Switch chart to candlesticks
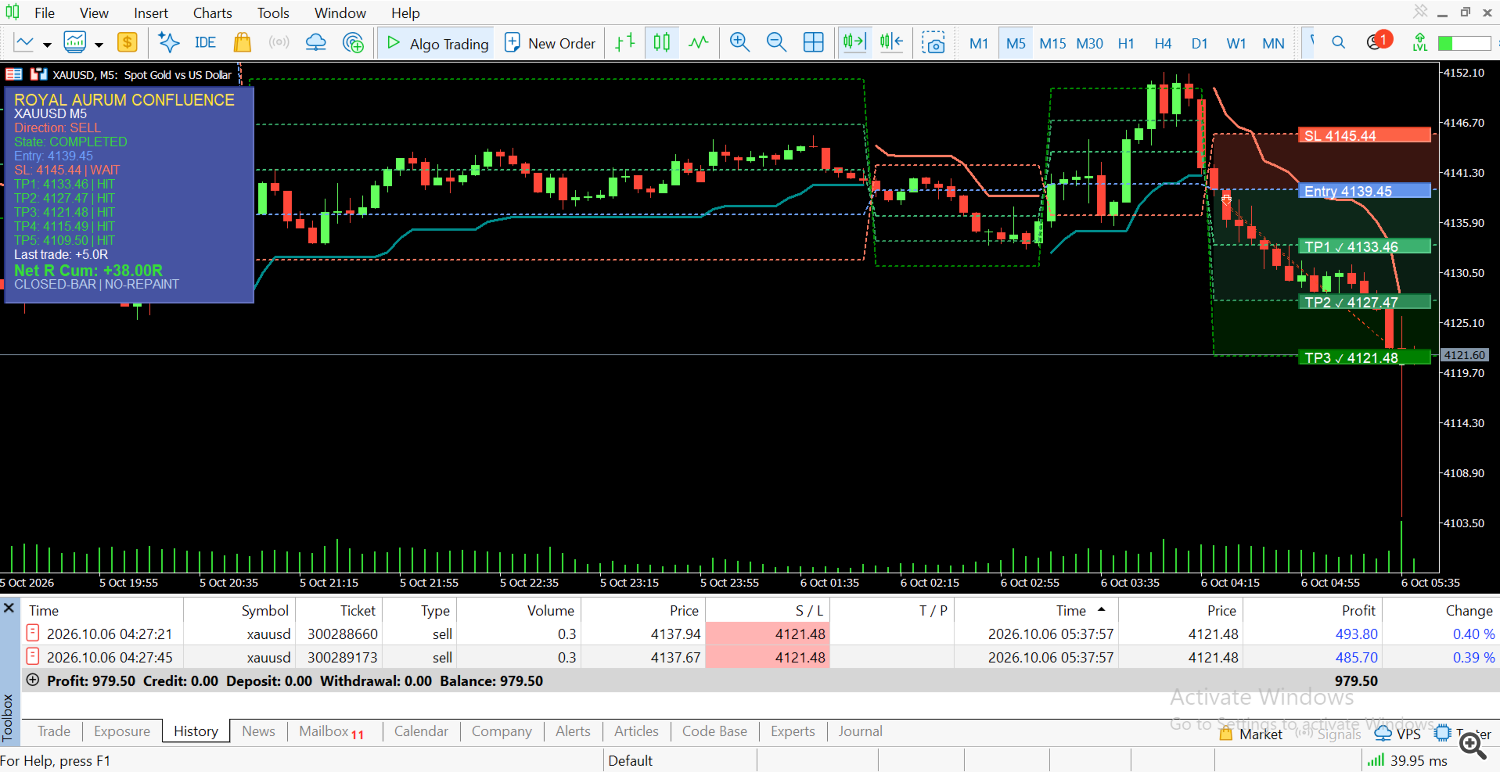The height and width of the screenshot is (772, 1500). pyautogui.click(x=661, y=43)
